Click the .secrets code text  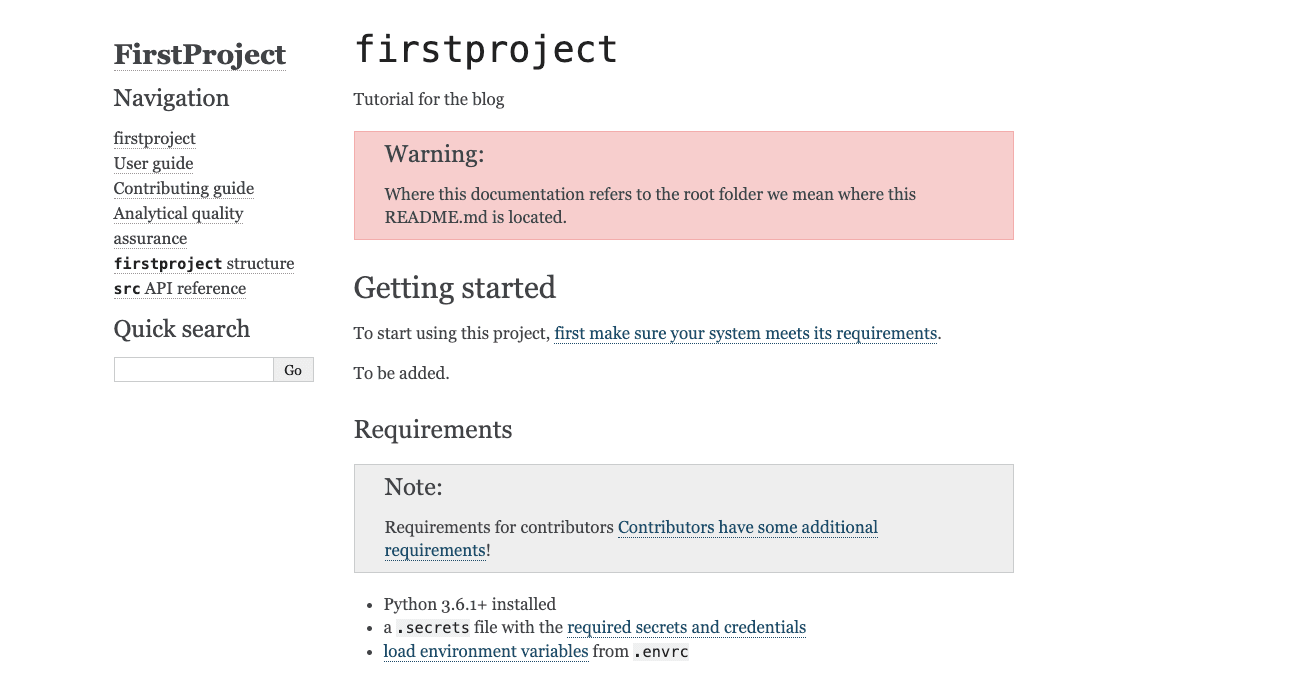coord(433,628)
